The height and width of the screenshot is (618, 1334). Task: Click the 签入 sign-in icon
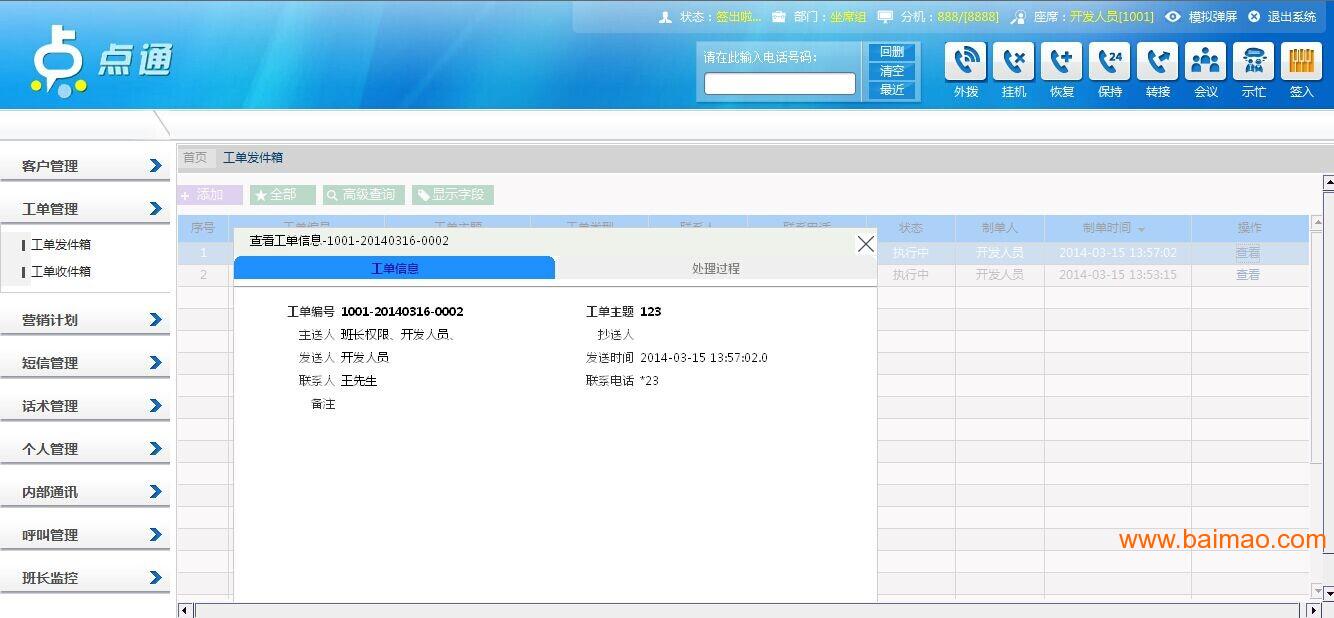tap(1301, 62)
